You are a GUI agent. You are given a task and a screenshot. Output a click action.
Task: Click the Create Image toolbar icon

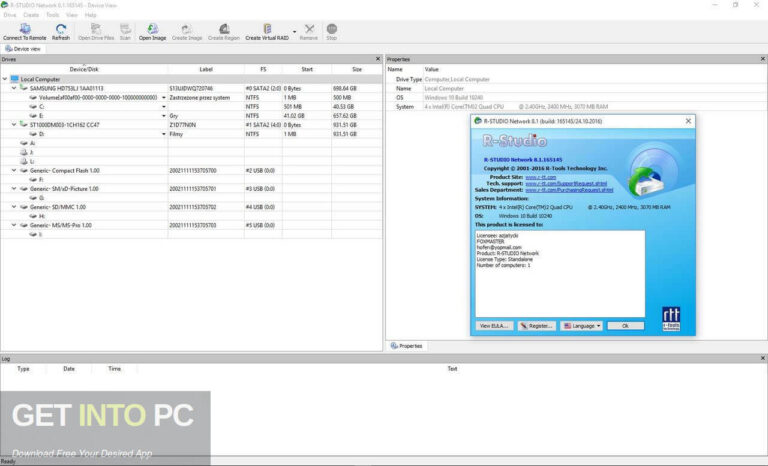(187, 29)
